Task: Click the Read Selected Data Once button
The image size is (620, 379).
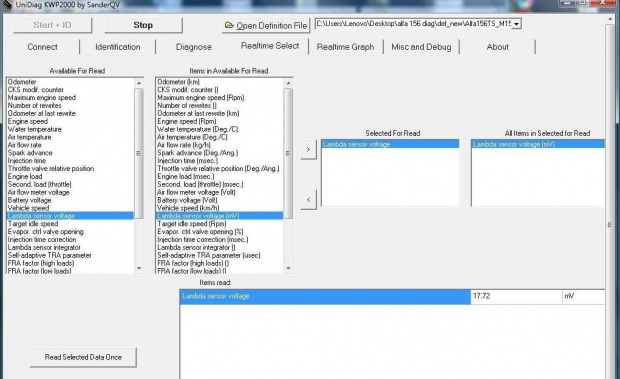Action: click(83, 357)
